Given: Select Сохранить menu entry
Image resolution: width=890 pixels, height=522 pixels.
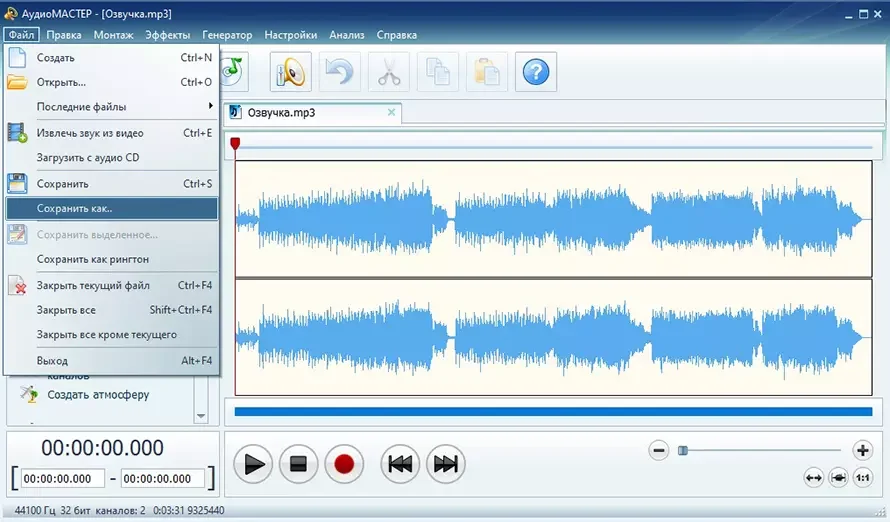Looking at the screenshot, I should pos(111,184).
